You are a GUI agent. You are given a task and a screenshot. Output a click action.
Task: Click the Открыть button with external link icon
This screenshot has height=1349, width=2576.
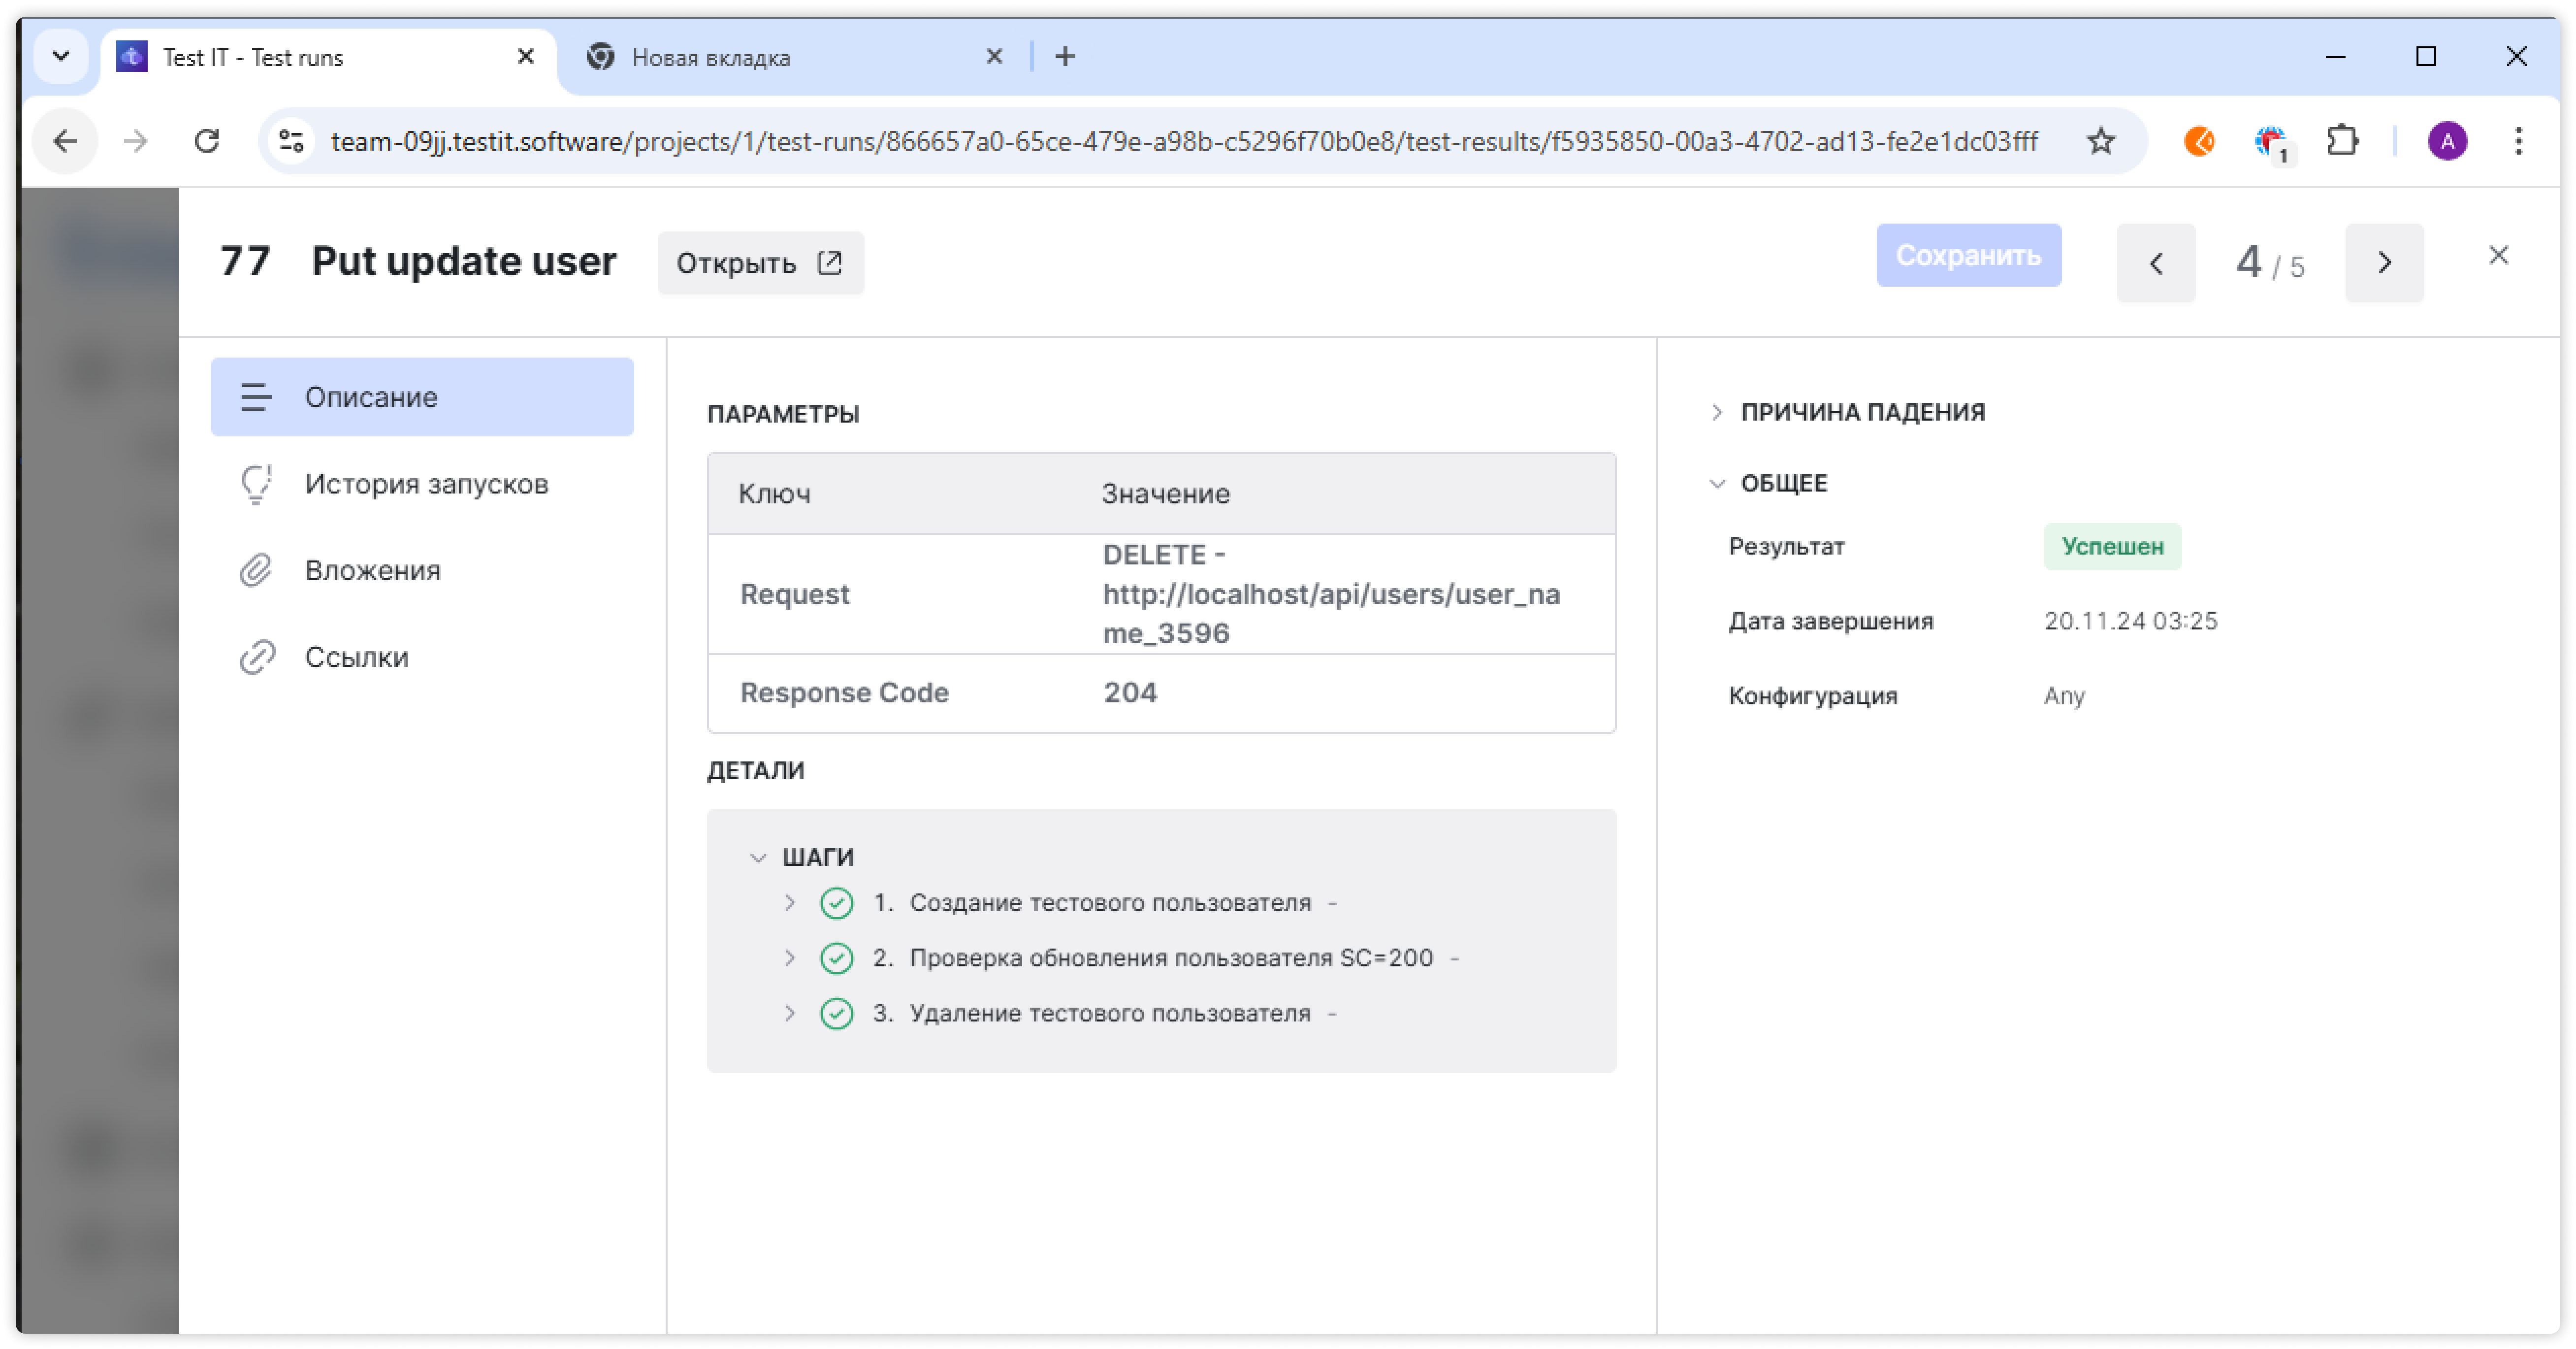click(760, 263)
